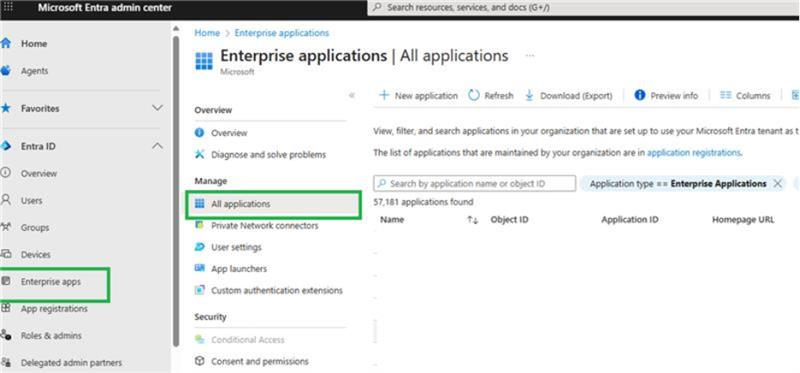Focus the search by application name field
The height and width of the screenshot is (373, 800).
pyautogui.click(x=474, y=184)
